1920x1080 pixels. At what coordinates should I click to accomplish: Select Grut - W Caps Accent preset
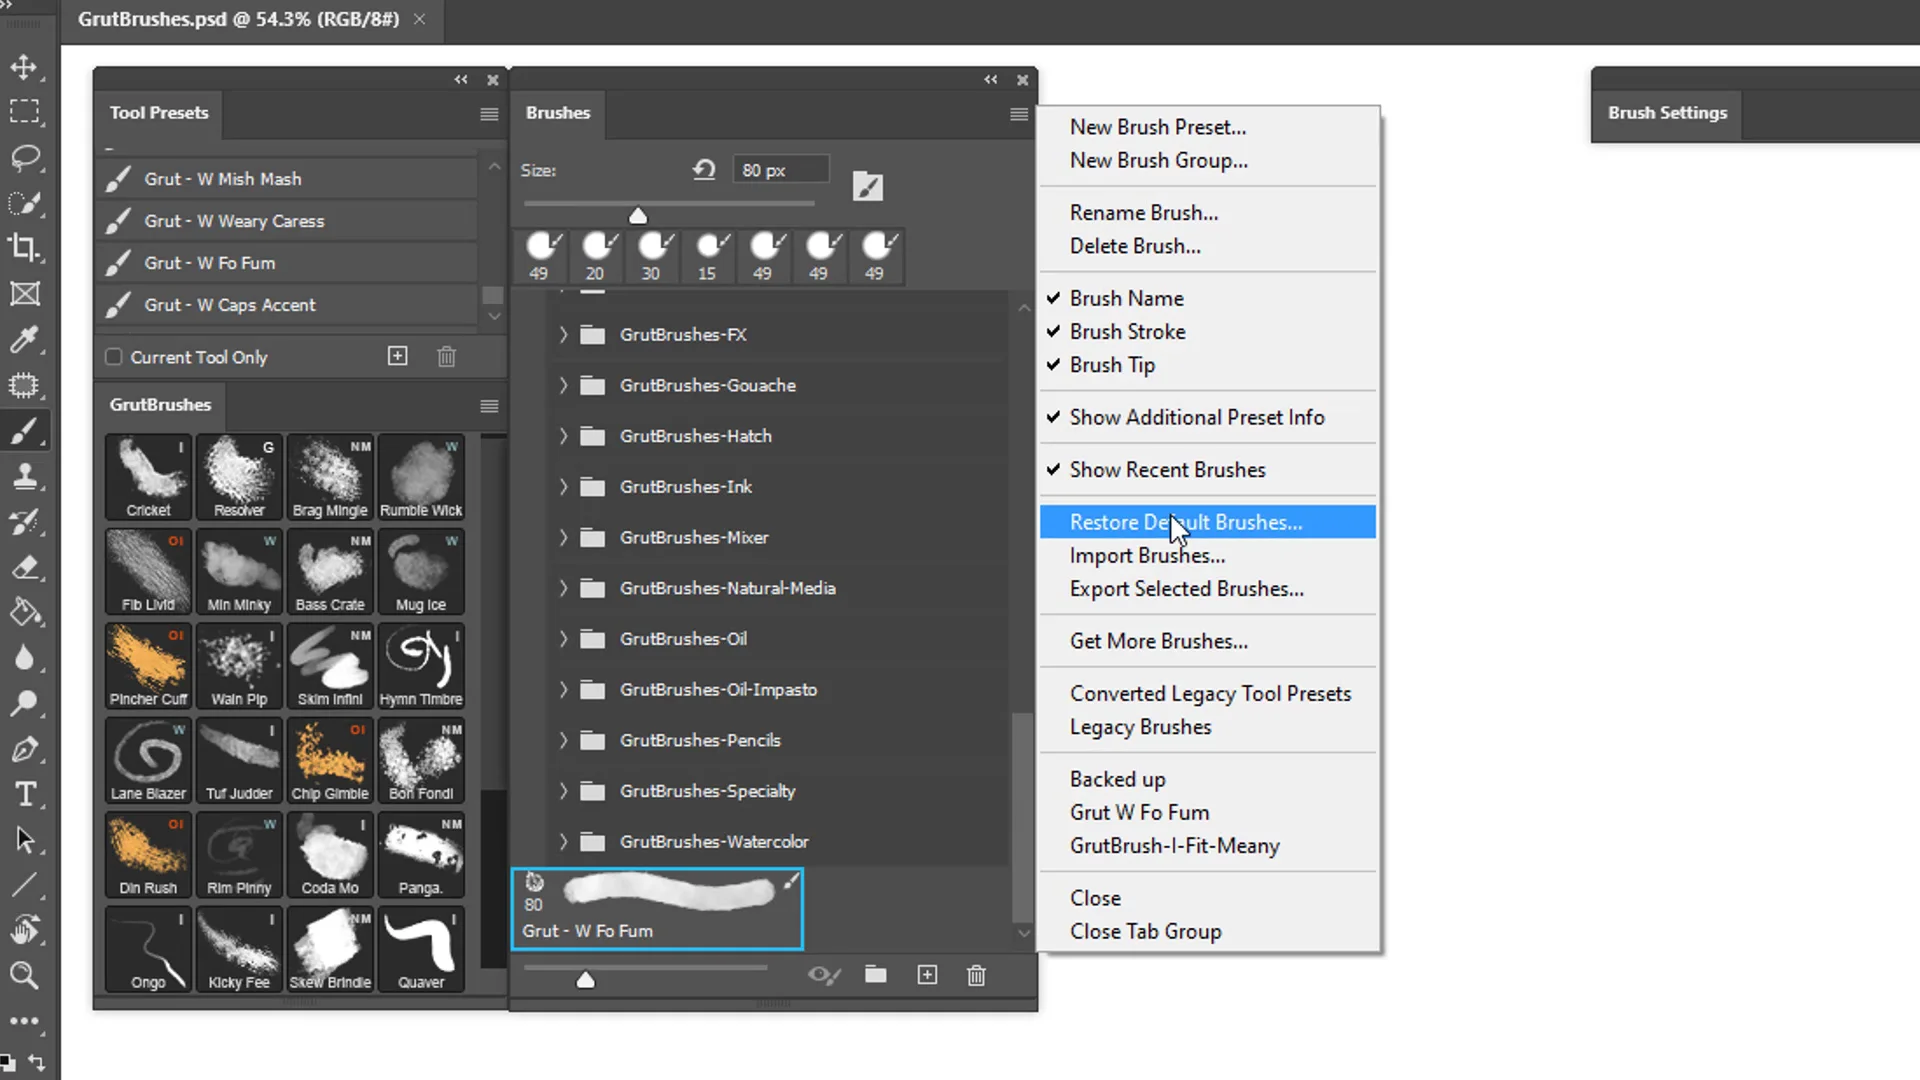tap(230, 305)
